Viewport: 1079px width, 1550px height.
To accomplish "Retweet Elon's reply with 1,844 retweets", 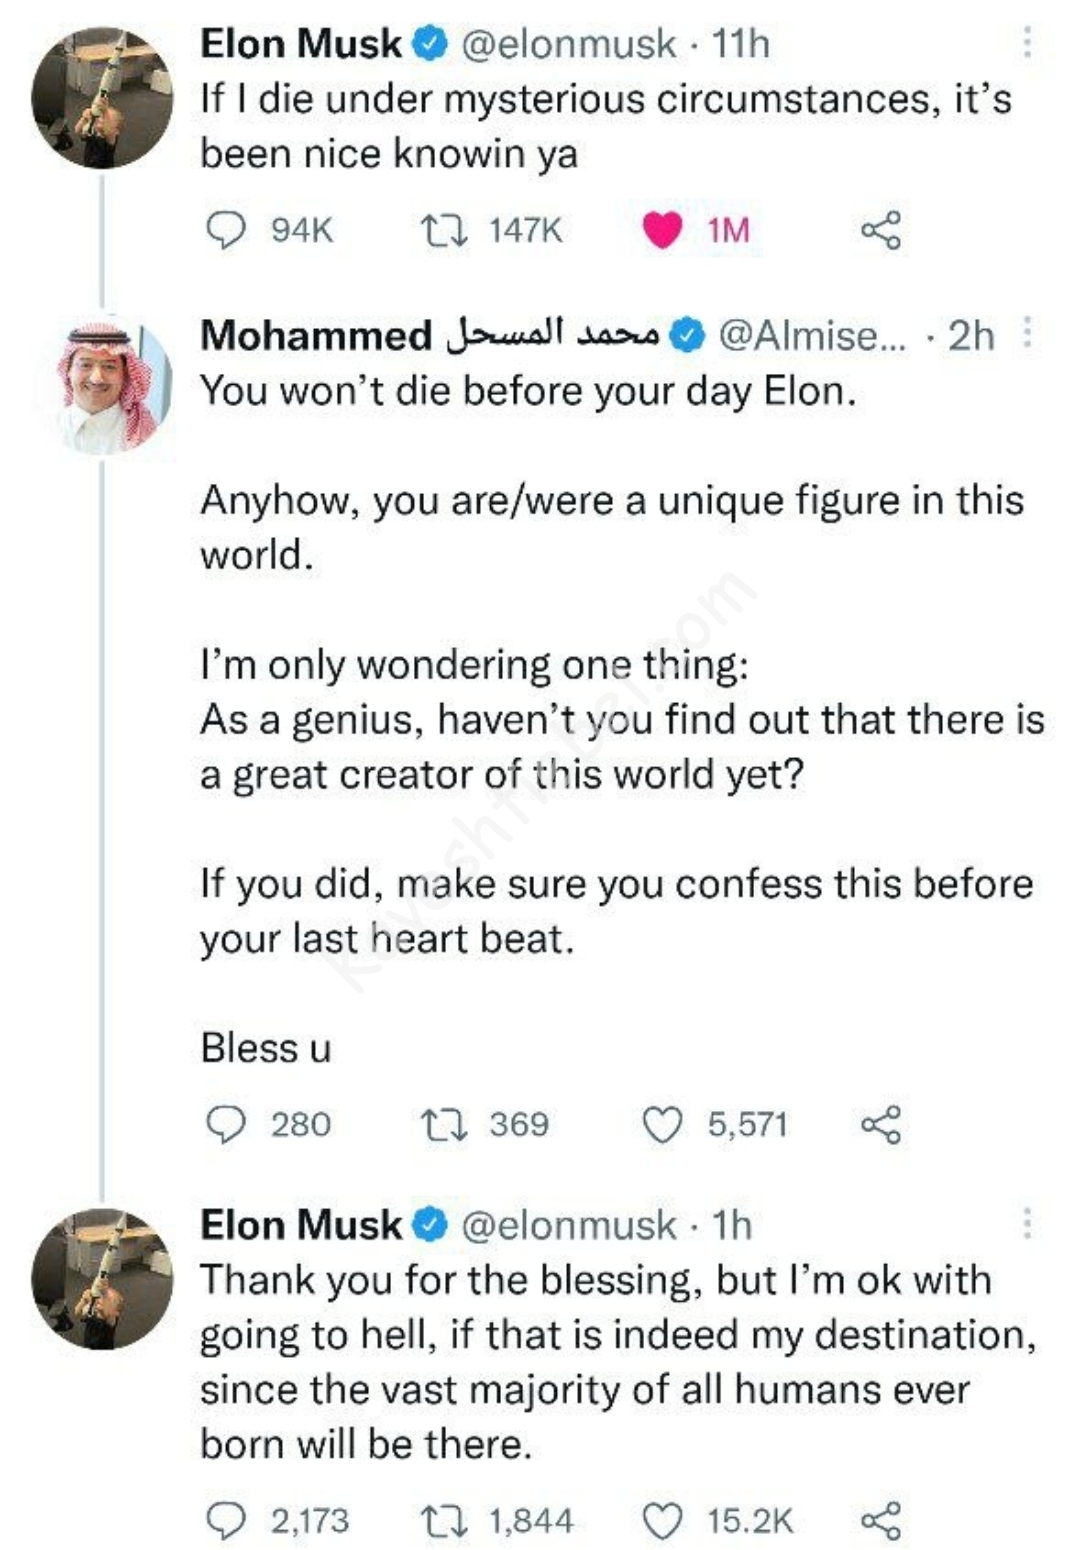I will [442, 1521].
